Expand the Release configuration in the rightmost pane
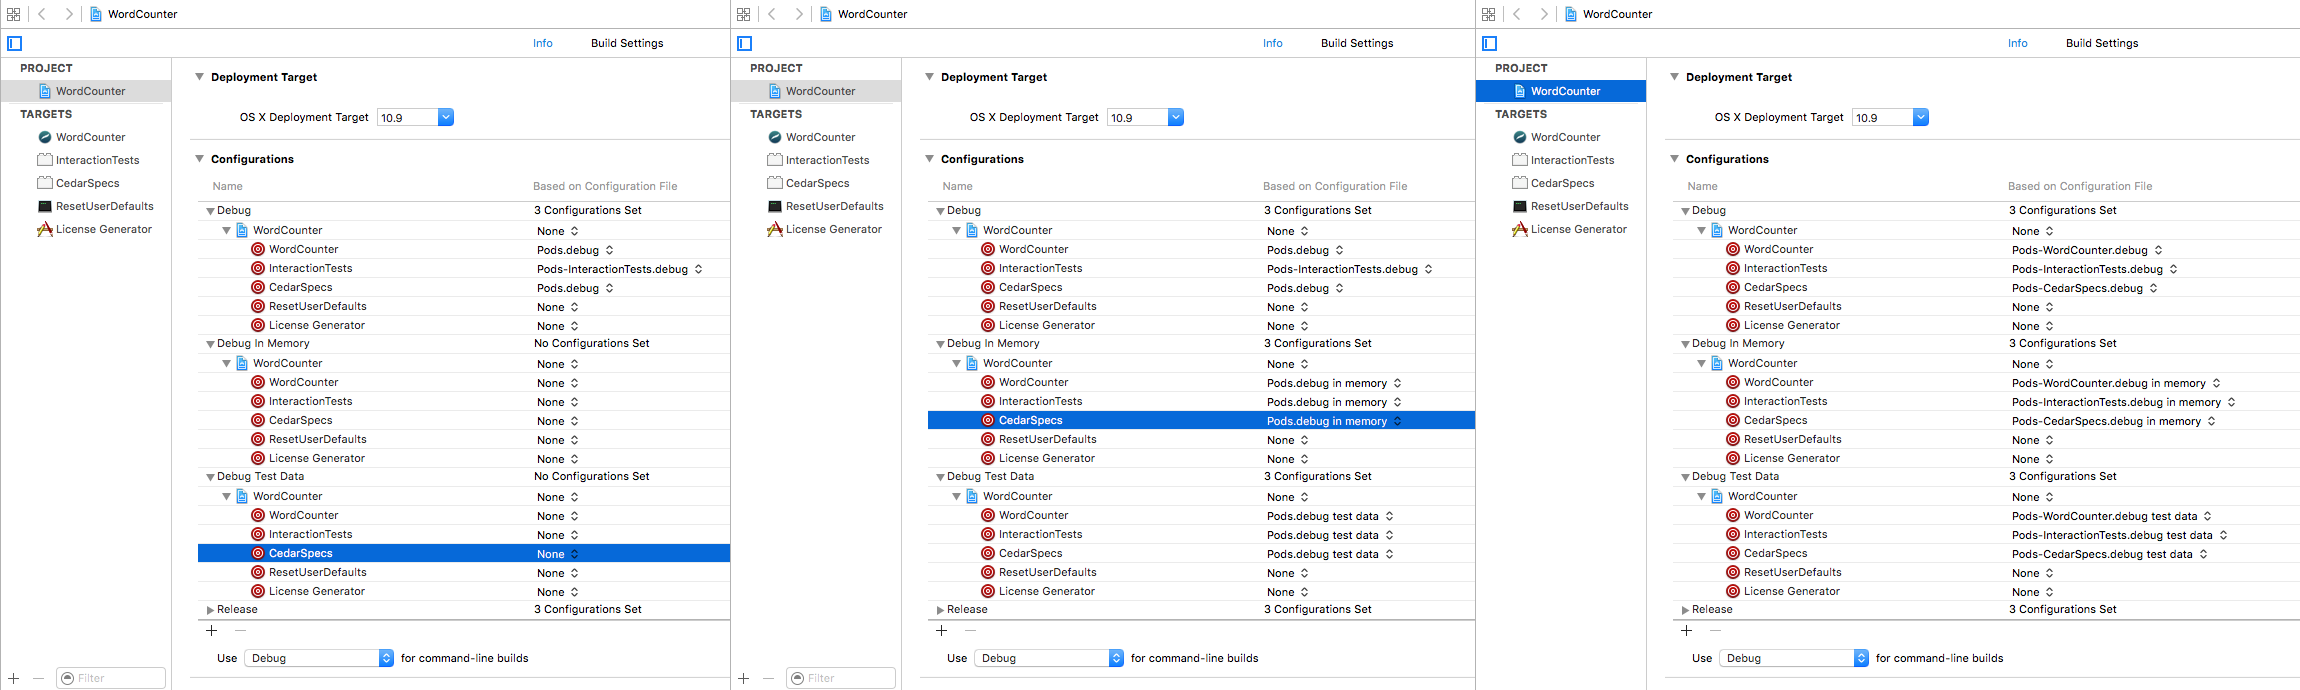This screenshot has height=690, width=2300. click(1685, 610)
